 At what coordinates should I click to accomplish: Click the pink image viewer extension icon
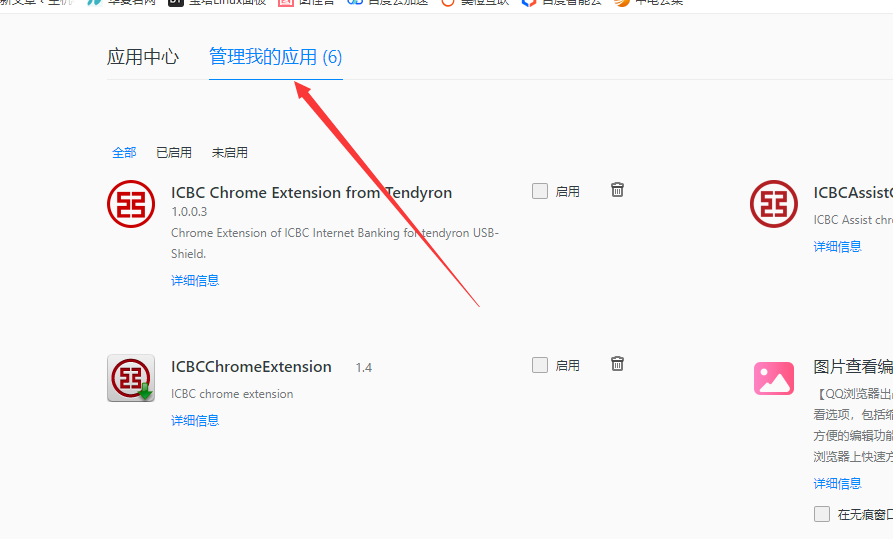774,378
